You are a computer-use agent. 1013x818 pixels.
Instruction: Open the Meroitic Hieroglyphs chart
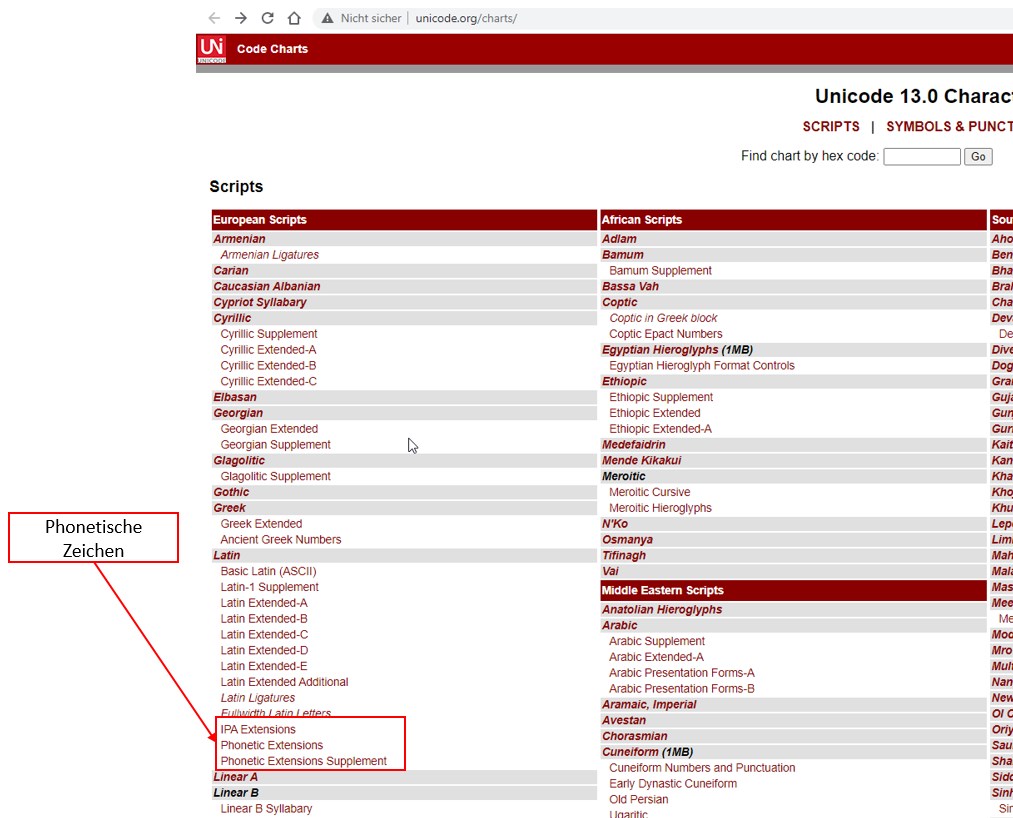click(660, 508)
